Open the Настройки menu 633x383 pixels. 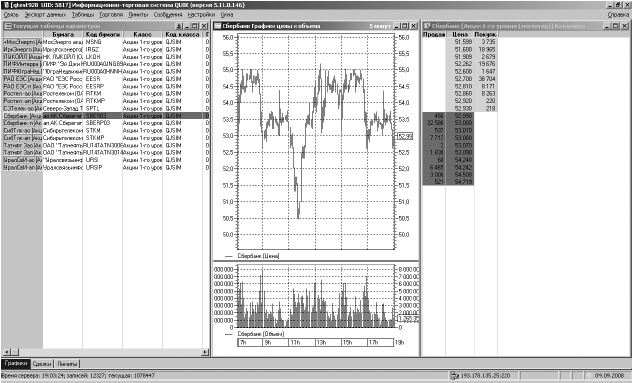(x=201, y=15)
